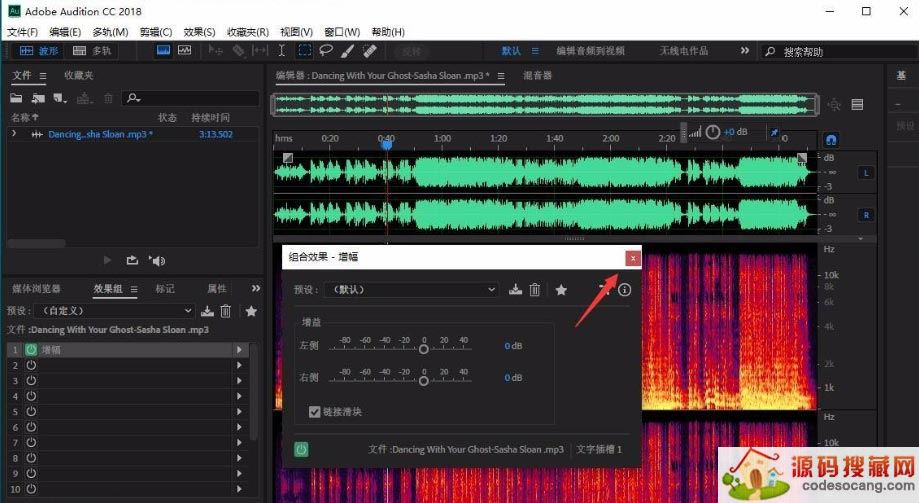This screenshot has height=503, width=919.
Task: Uncheck the 链接滑块 checkbox
Action: click(315, 411)
